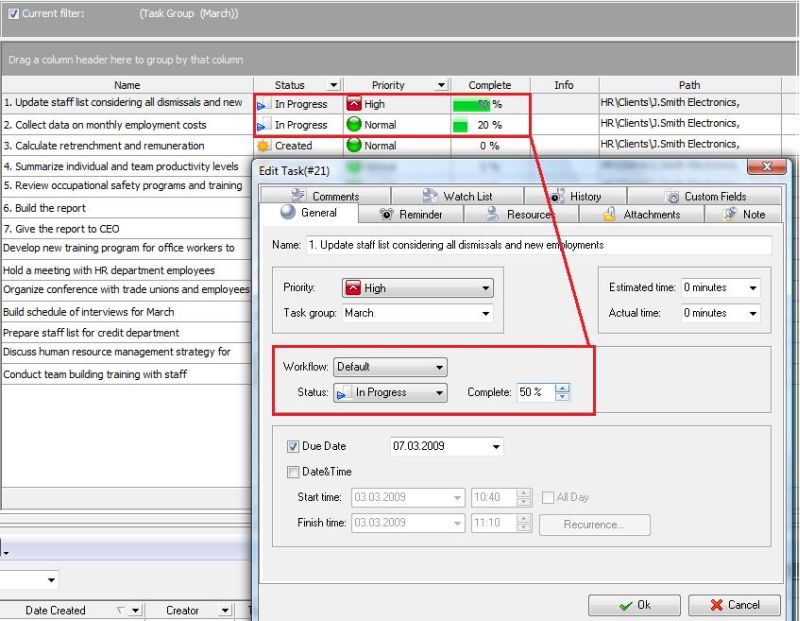Uncheck the Current filter checkbox
800x621 pixels.
pyautogui.click(x=13, y=14)
